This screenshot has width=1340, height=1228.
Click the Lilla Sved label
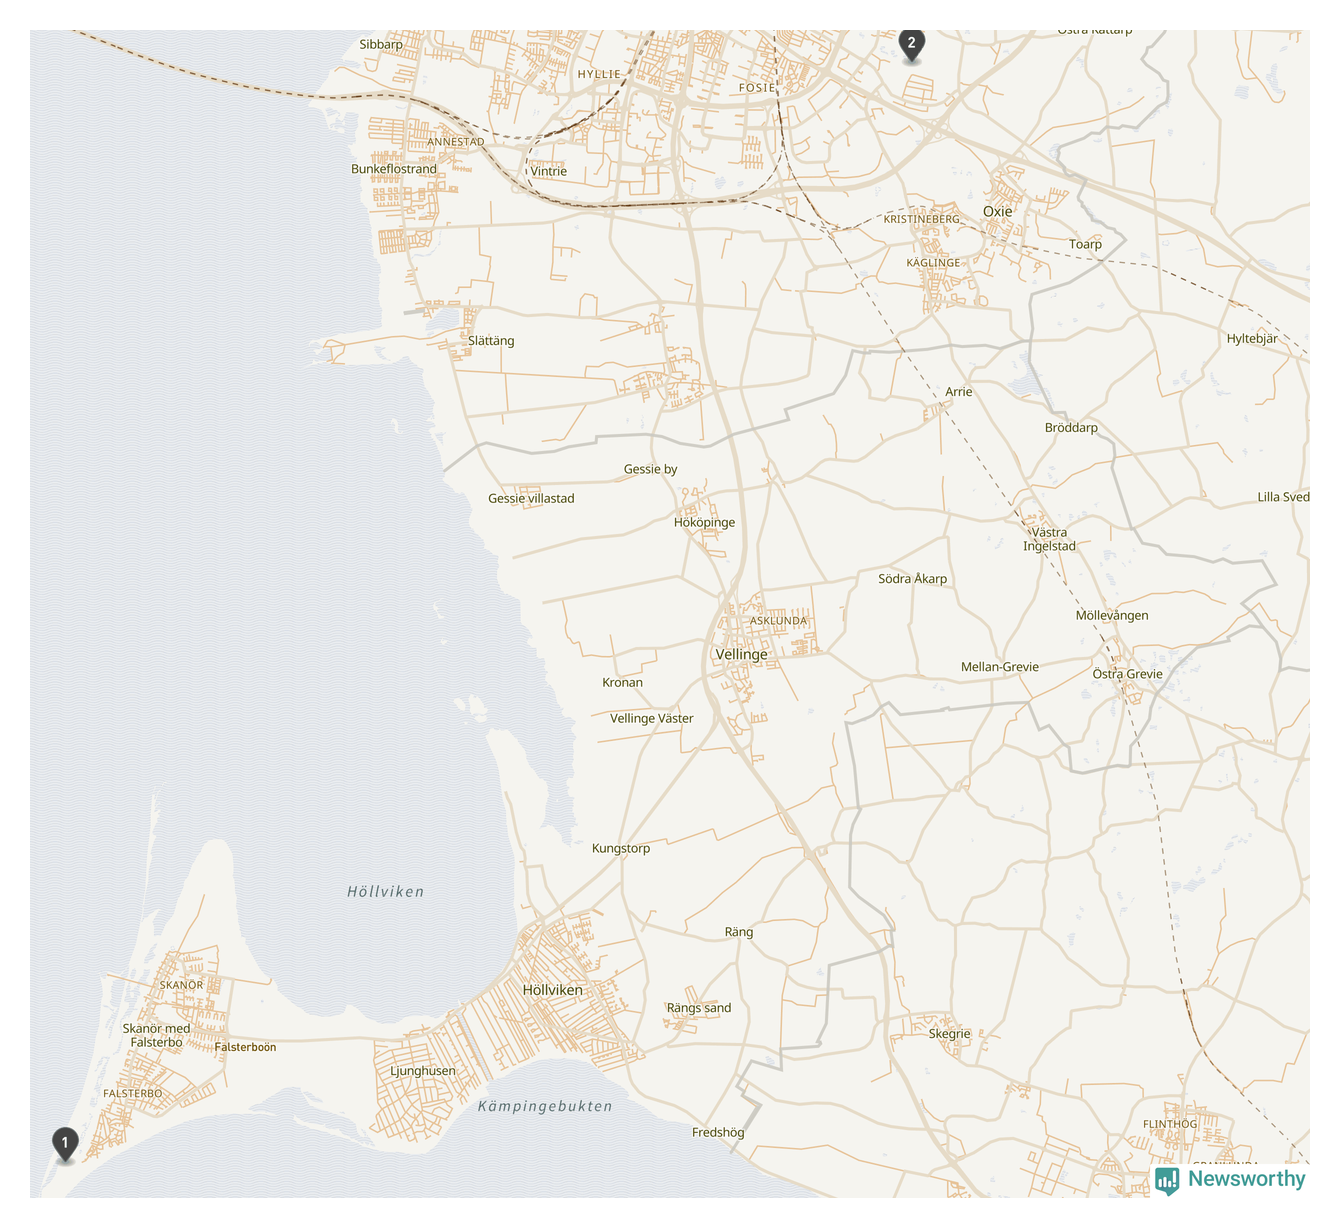pos(1283,497)
